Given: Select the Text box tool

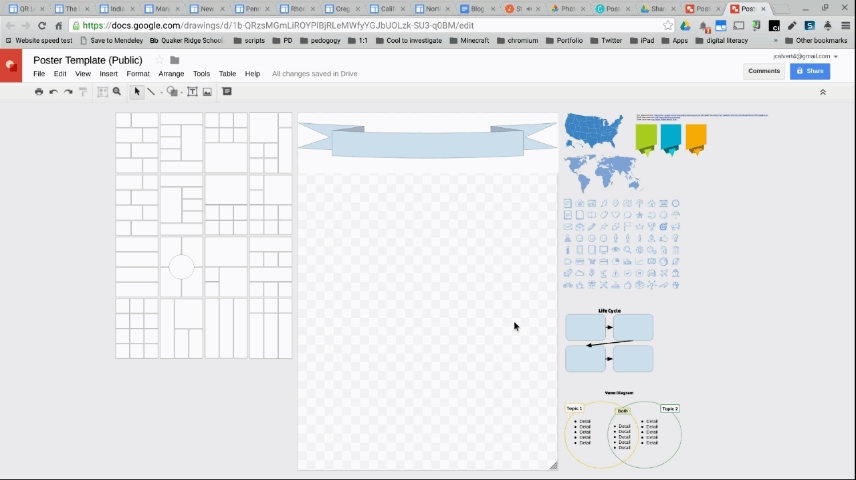Looking at the screenshot, I should click(192, 92).
